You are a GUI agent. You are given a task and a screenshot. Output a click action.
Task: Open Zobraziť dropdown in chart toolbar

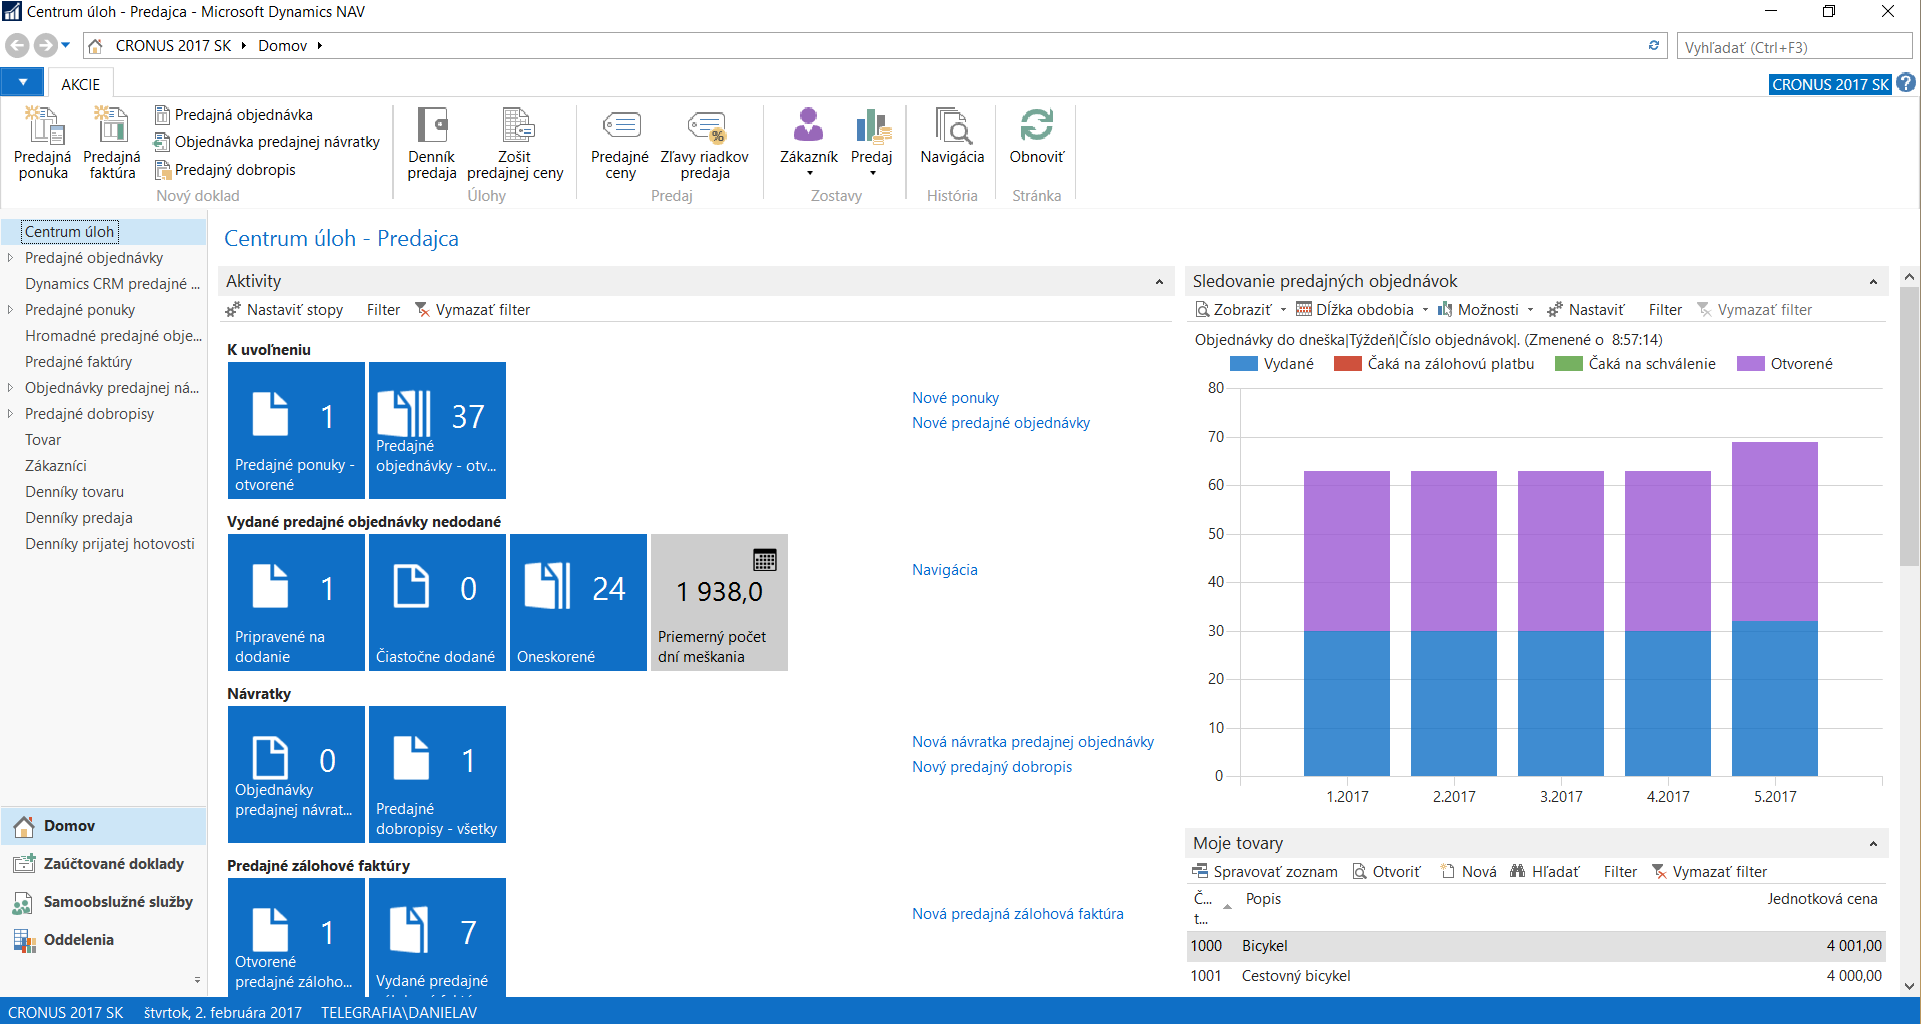[x=1240, y=310]
